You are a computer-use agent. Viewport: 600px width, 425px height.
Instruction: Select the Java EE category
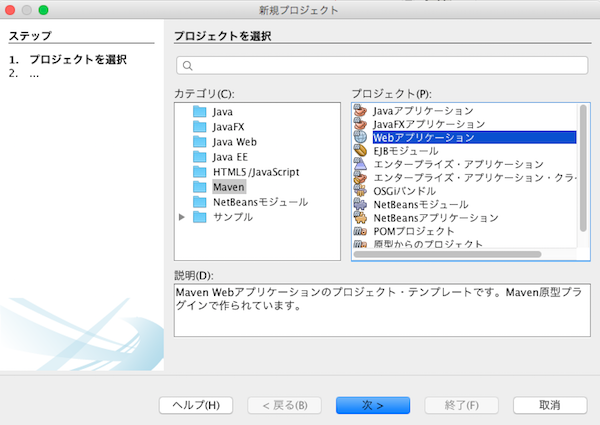[230, 157]
